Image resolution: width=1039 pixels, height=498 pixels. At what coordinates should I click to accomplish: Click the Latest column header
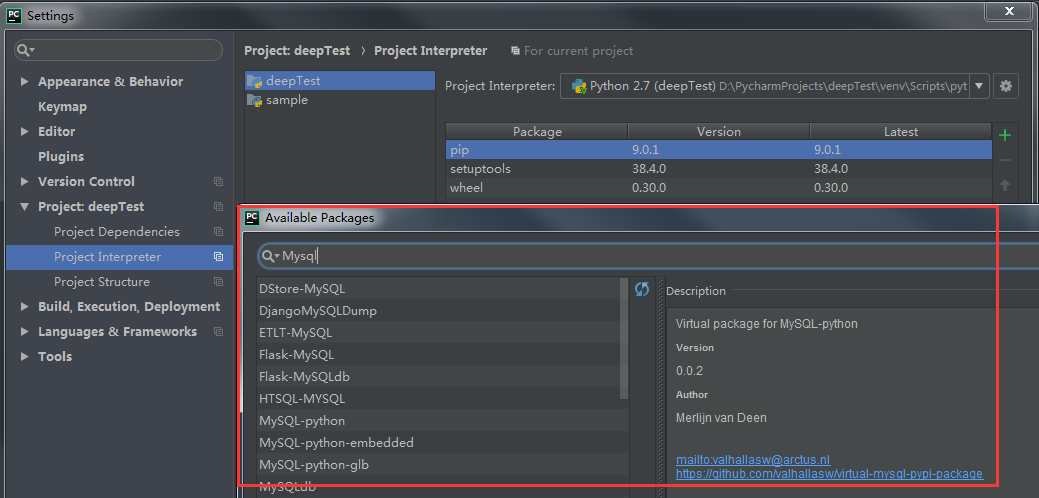click(x=901, y=132)
